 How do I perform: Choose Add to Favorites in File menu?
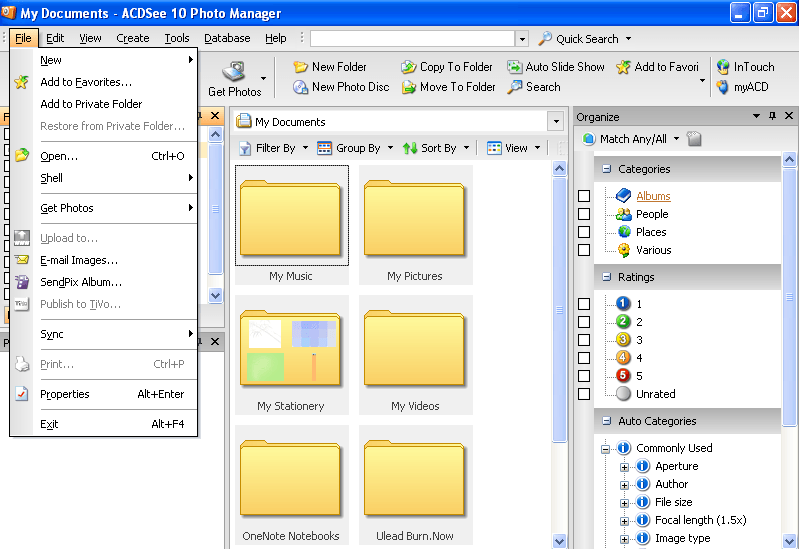click(103, 82)
